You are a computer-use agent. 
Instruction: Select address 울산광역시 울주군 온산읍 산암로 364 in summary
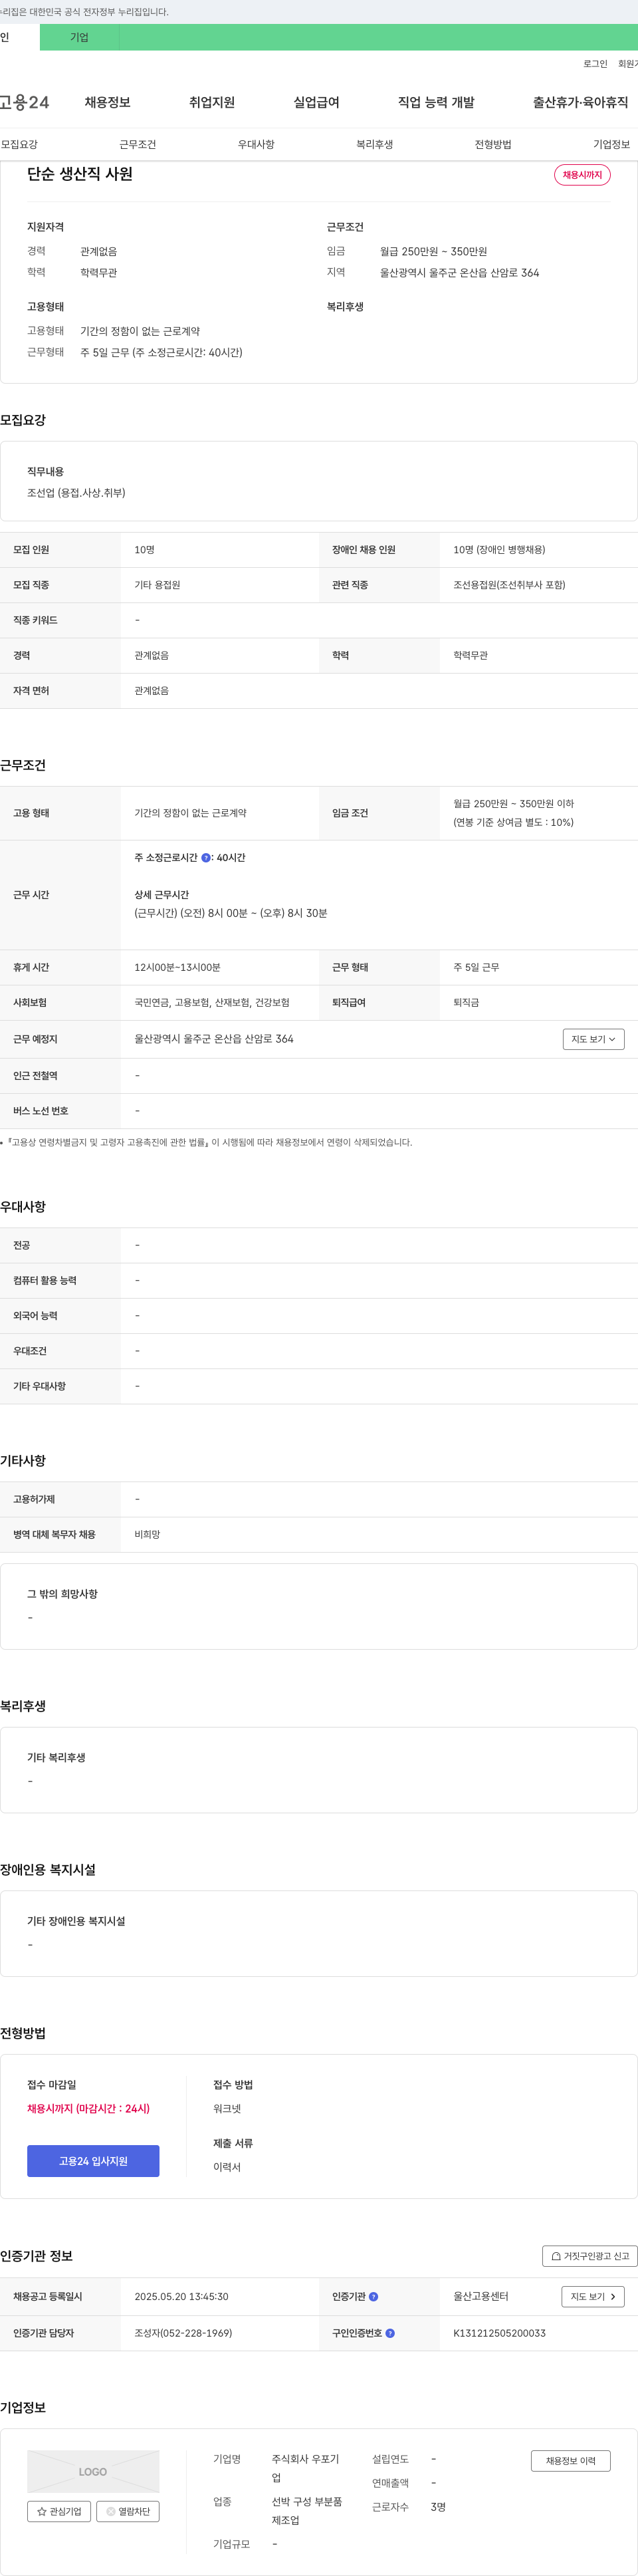[459, 272]
